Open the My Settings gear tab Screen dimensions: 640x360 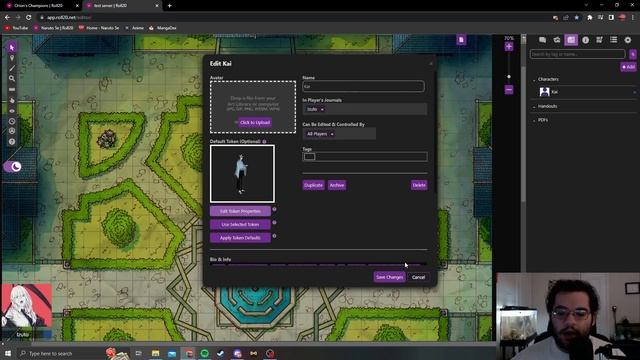coord(628,40)
